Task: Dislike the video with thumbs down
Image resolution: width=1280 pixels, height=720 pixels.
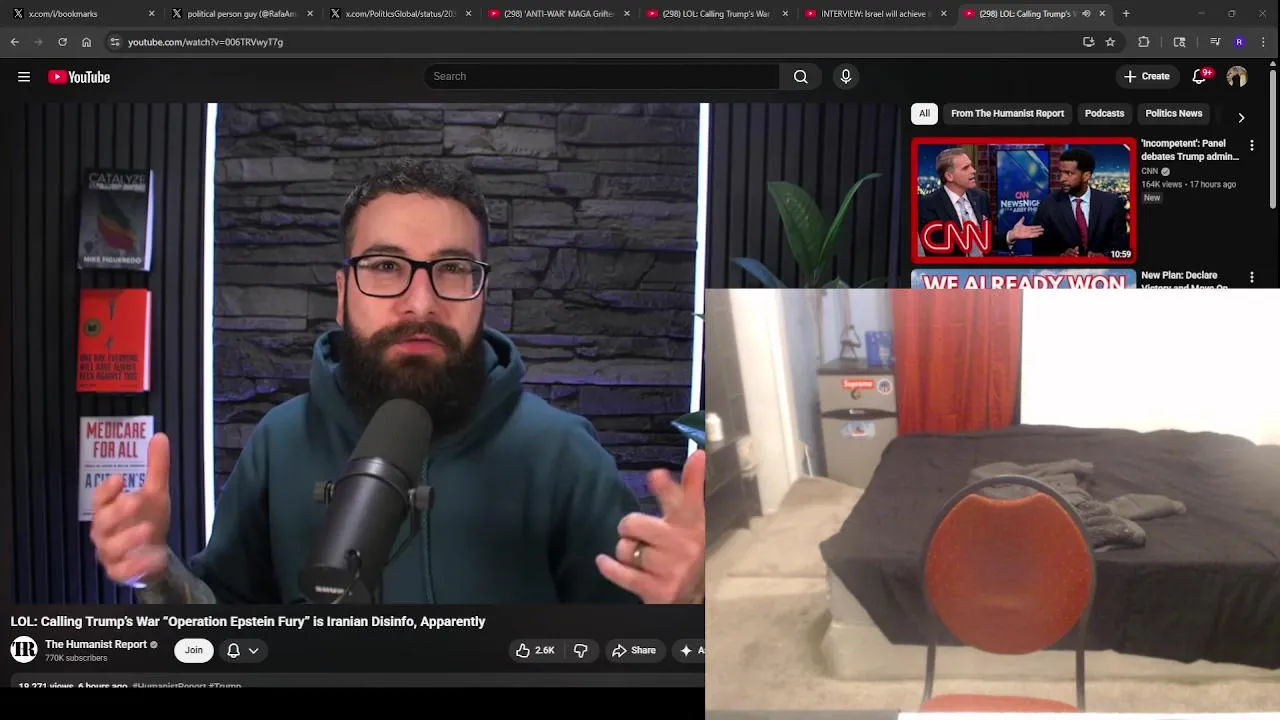Action: 581,650
